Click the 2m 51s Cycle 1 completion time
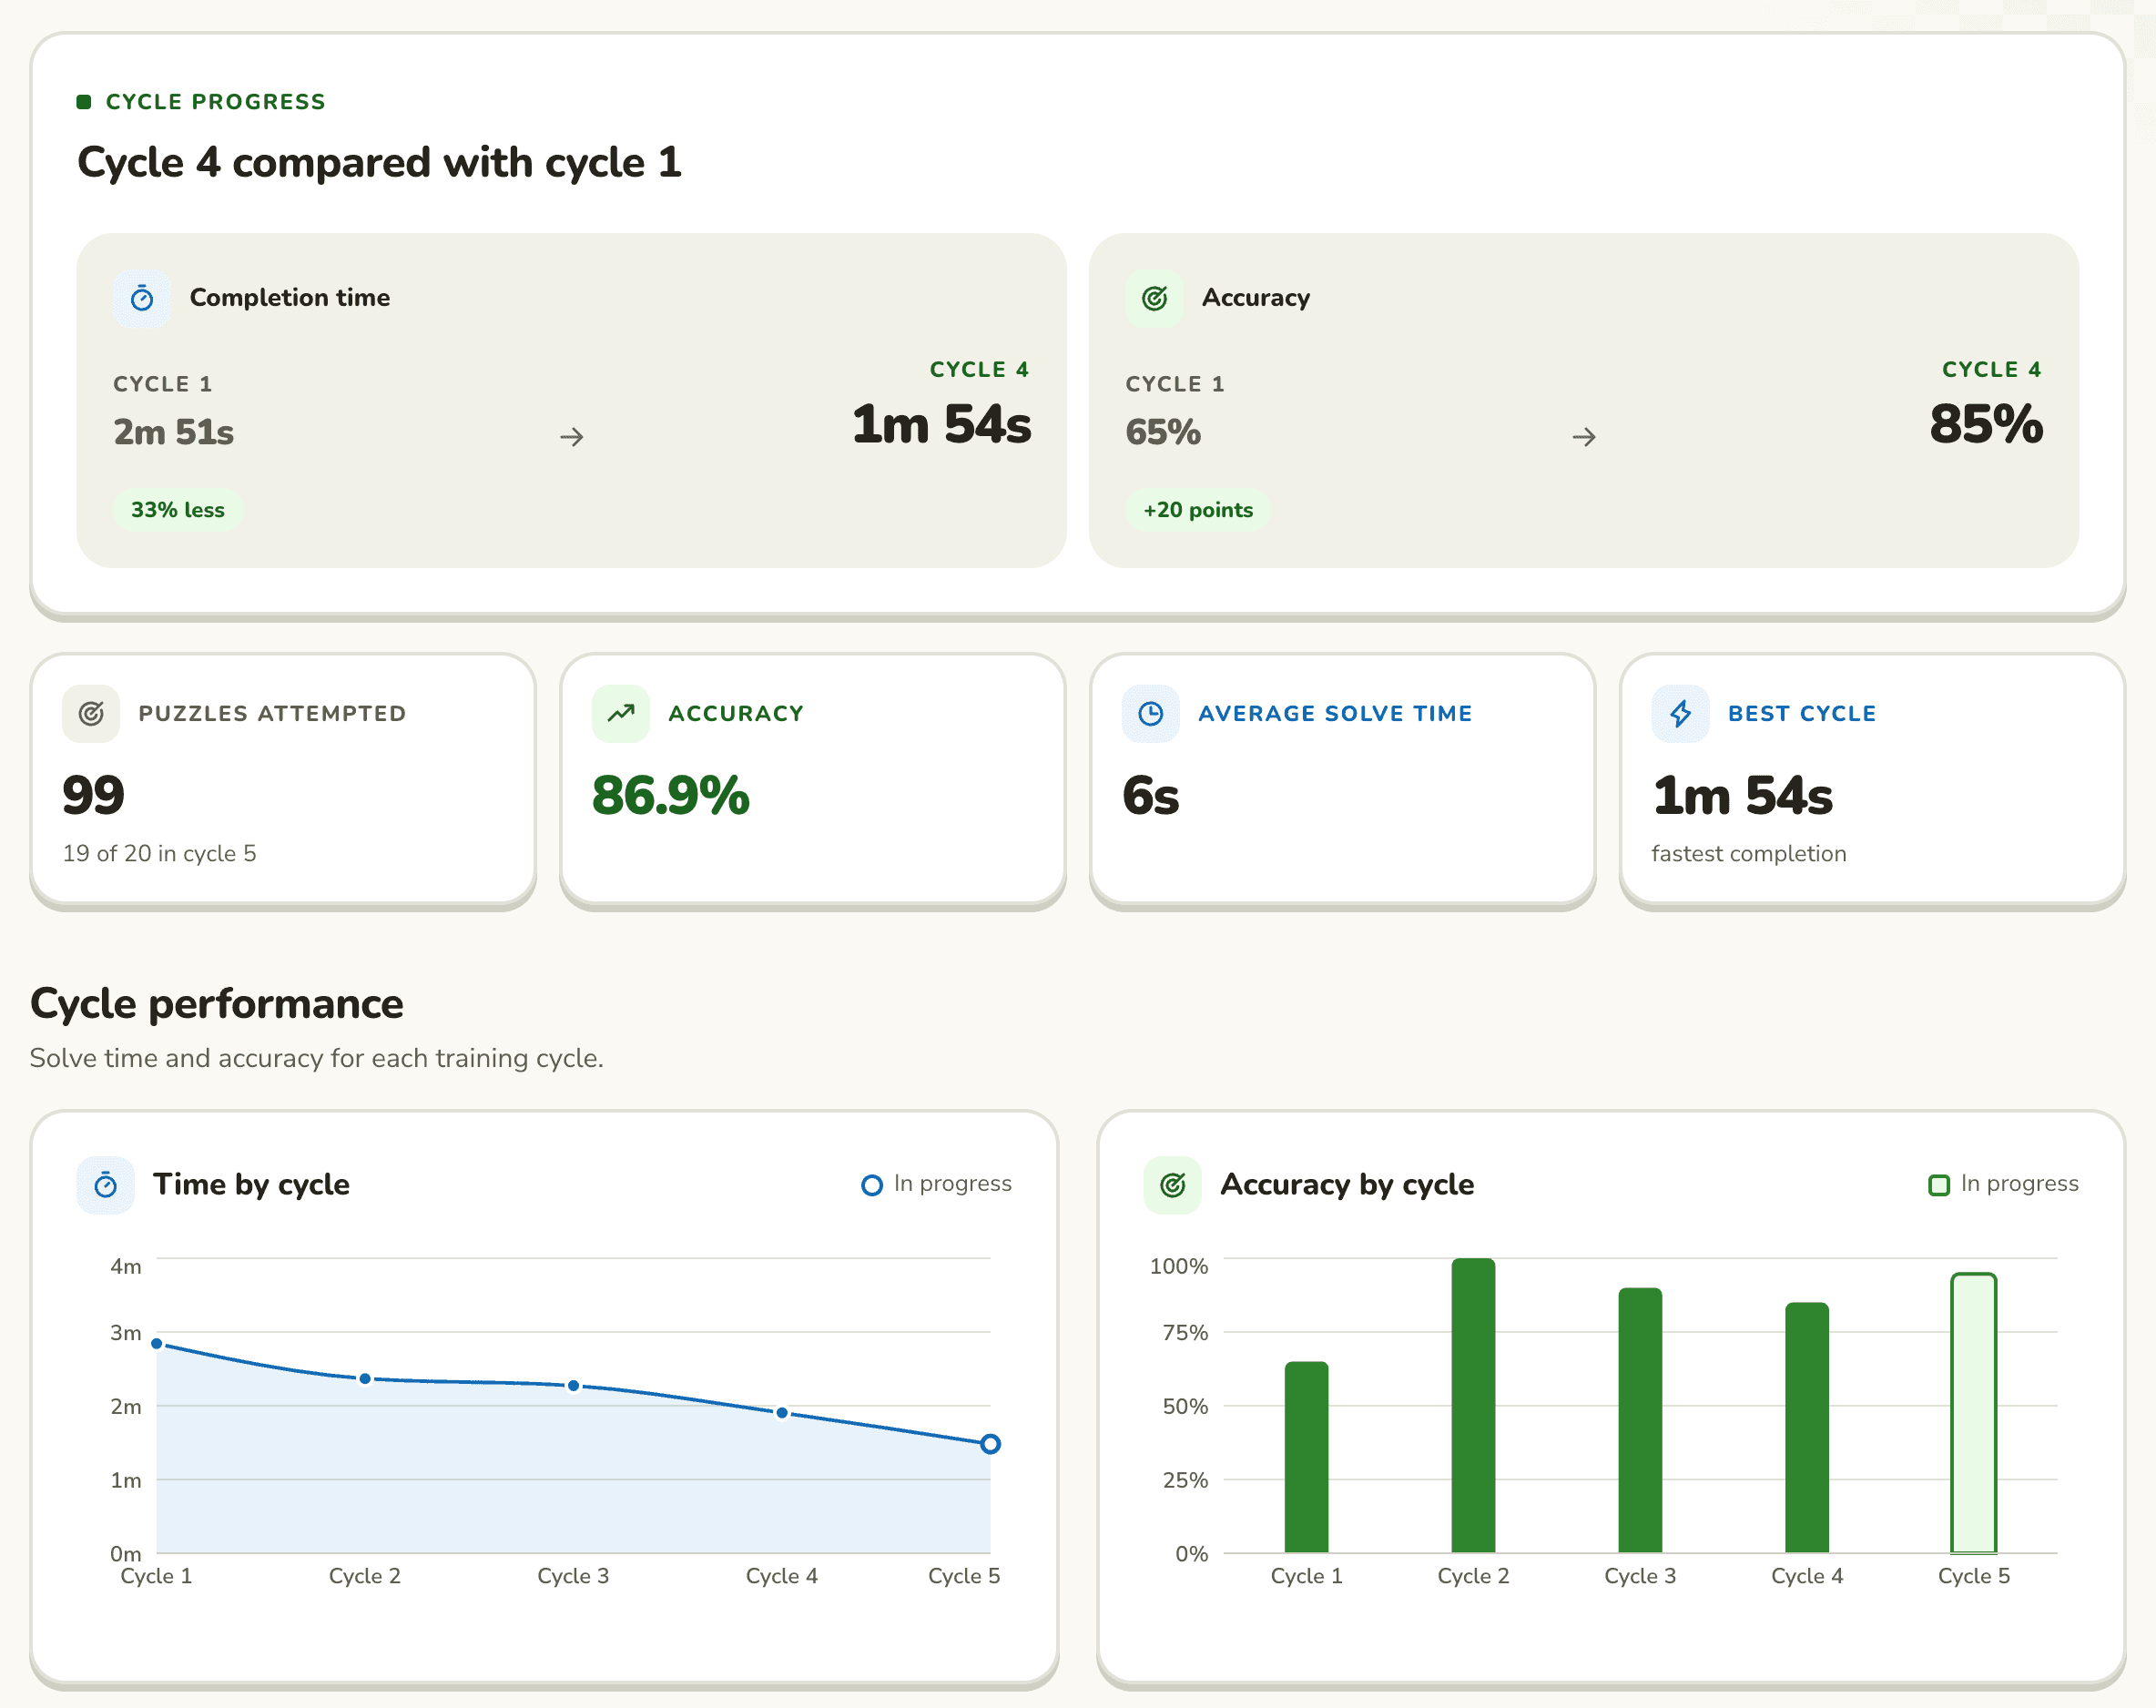Image resolution: width=2156 pixels, height=1708 pixels. pyautogui.click(x=174, y=432)
